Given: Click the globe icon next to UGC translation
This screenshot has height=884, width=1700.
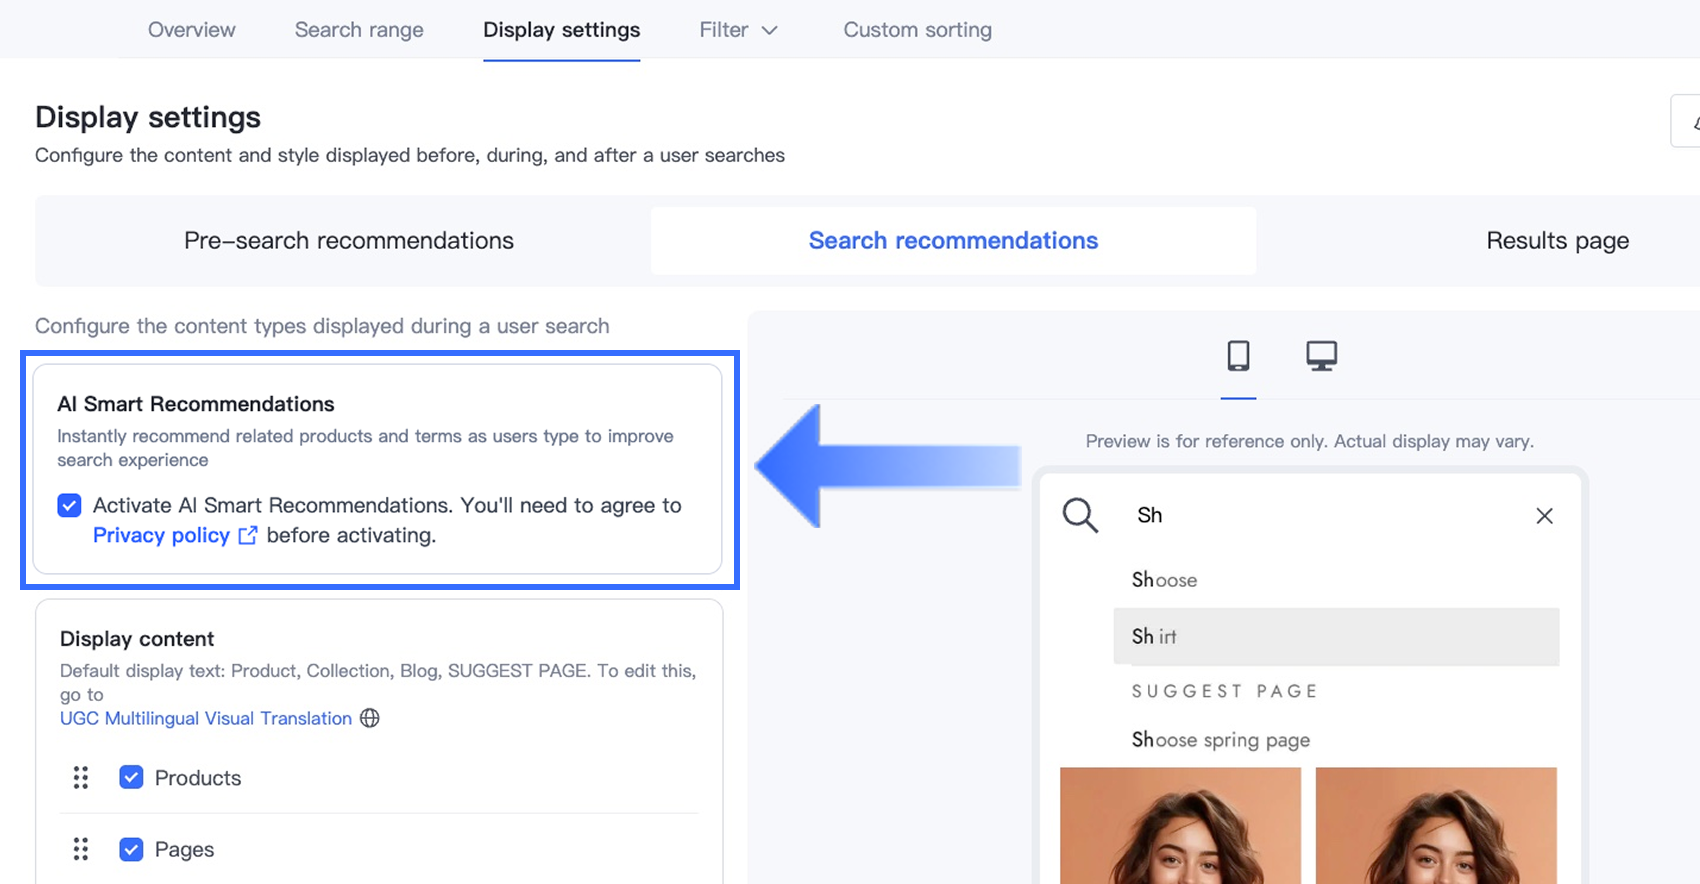Looking at the screenshot, I should tap(370, 718).
